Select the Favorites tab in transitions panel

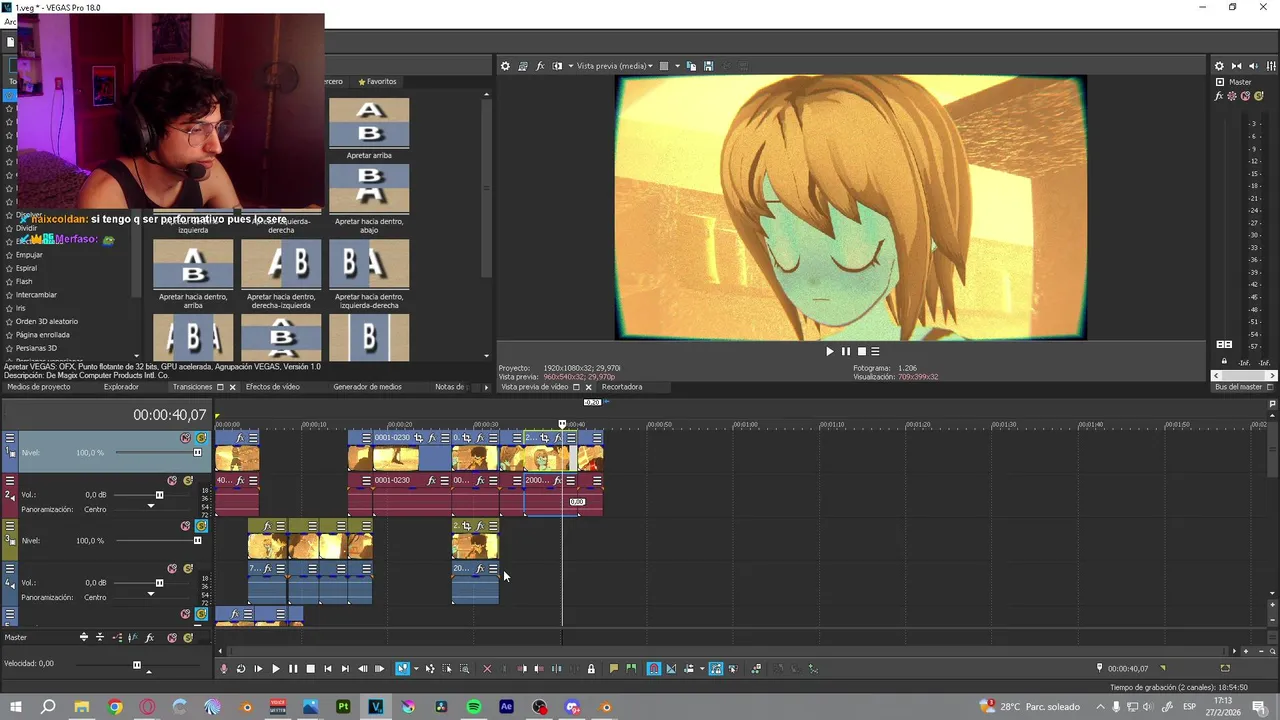pyautogui.click(x=377, y=82)
